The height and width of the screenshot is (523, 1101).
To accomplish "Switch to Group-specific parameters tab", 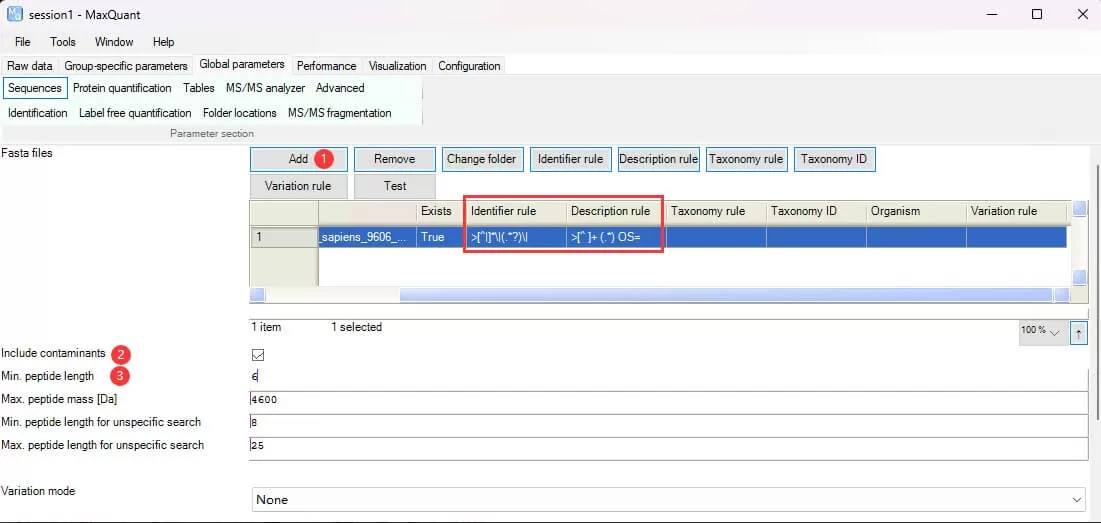I will click(126, 66).
